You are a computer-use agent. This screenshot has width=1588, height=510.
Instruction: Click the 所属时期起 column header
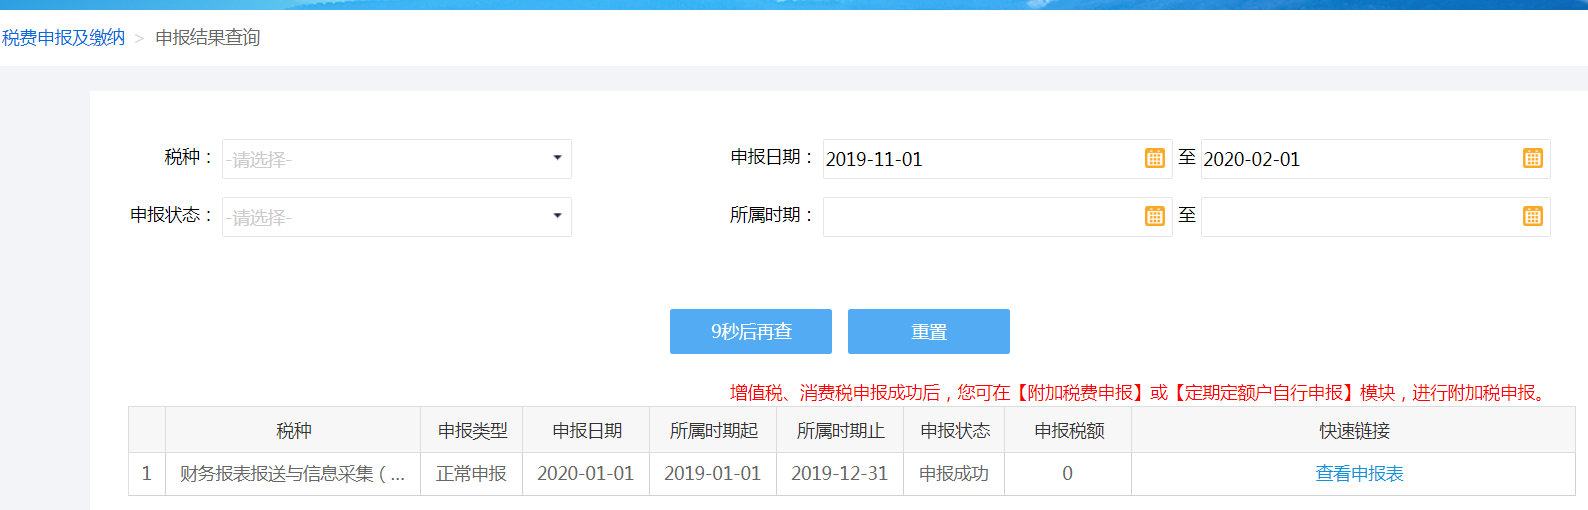tap(714, 430)
